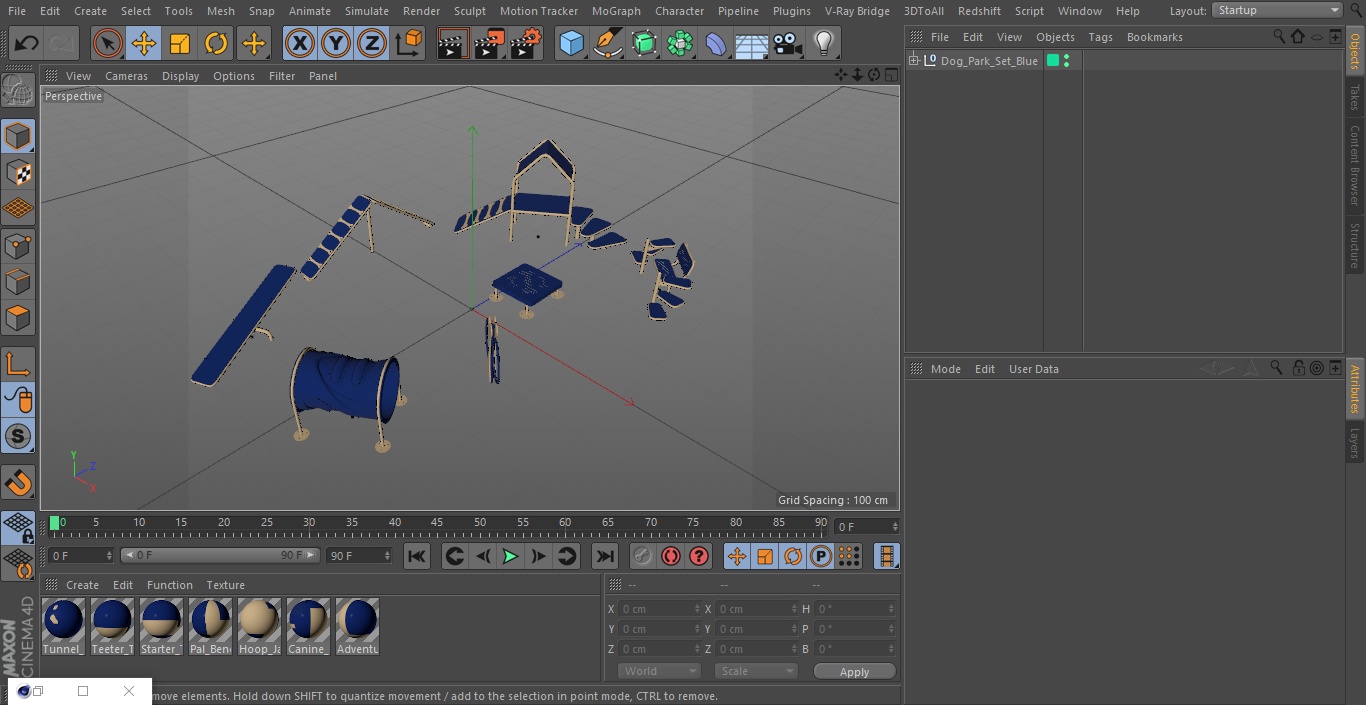Toggle the rotation keyframe channel icon
The height and width of the screenshot is (705, 1366).
793,556
